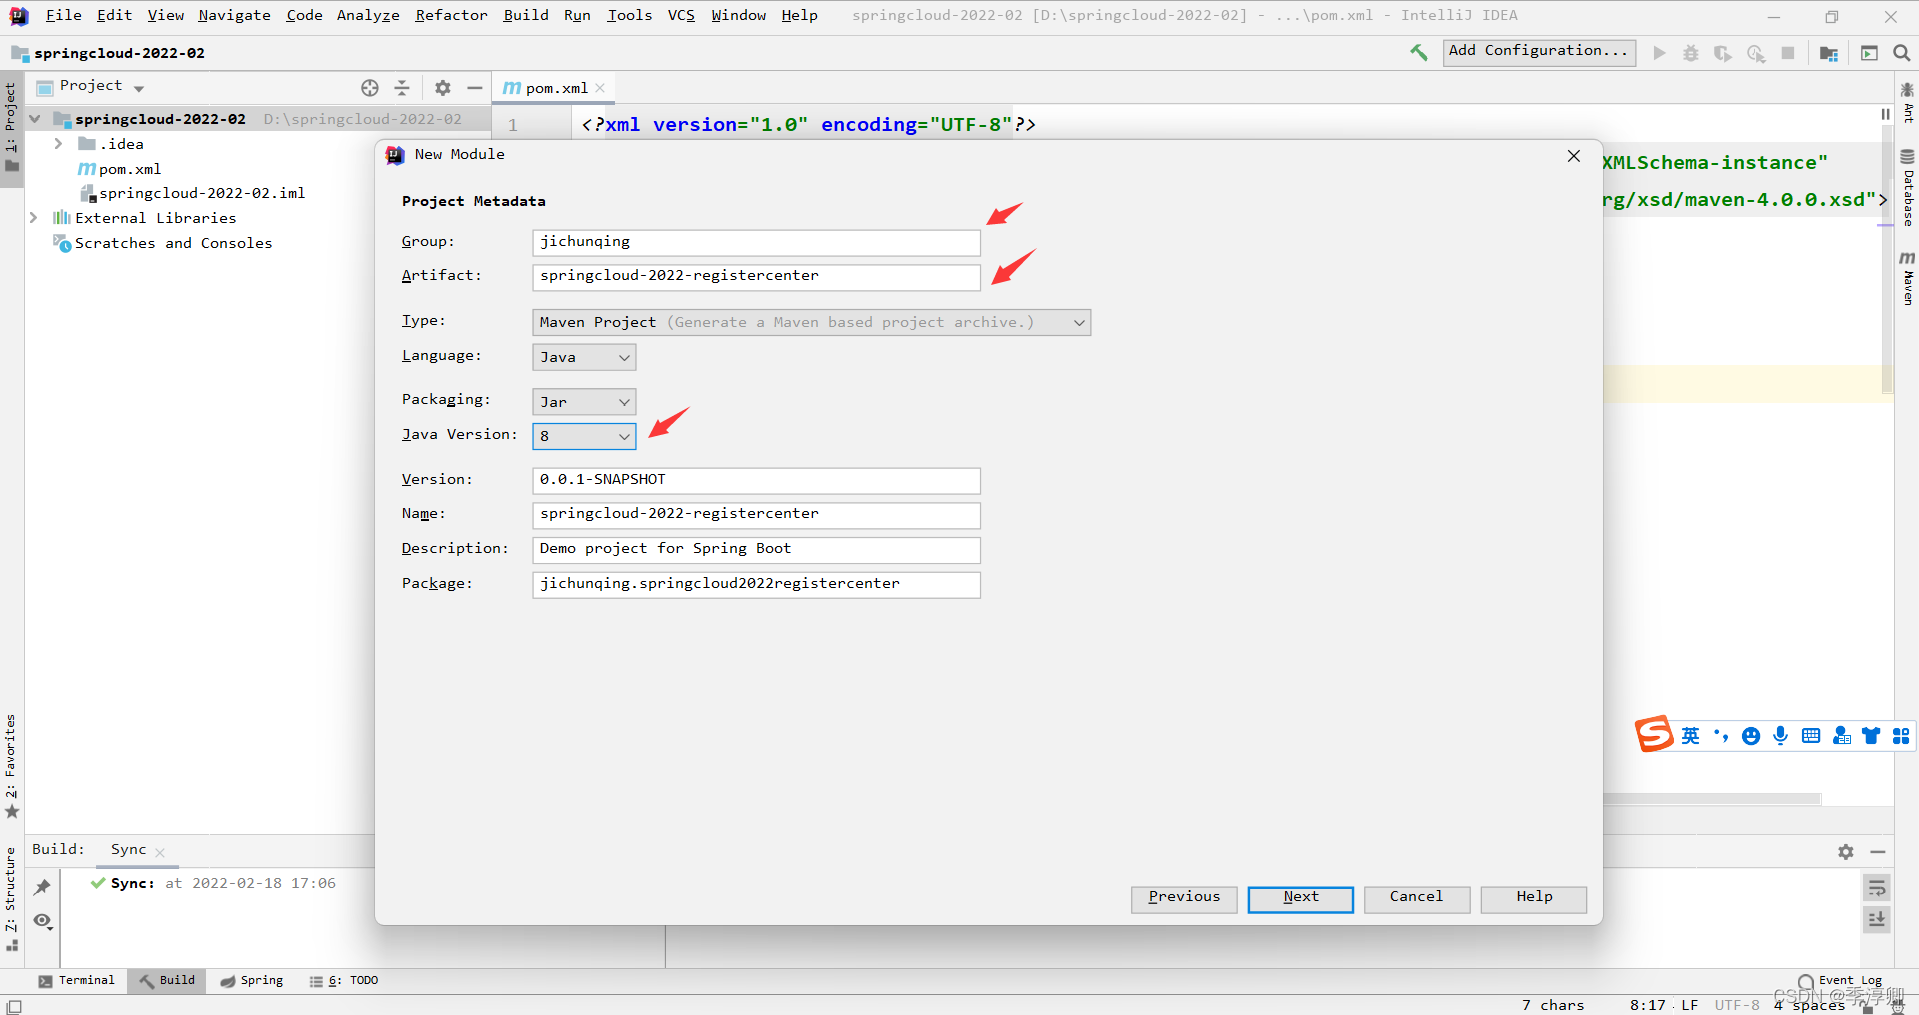This screenshot has width=1919, height=1015.
Task: Open the VCS menu
Action: click(x=681, y=15)
